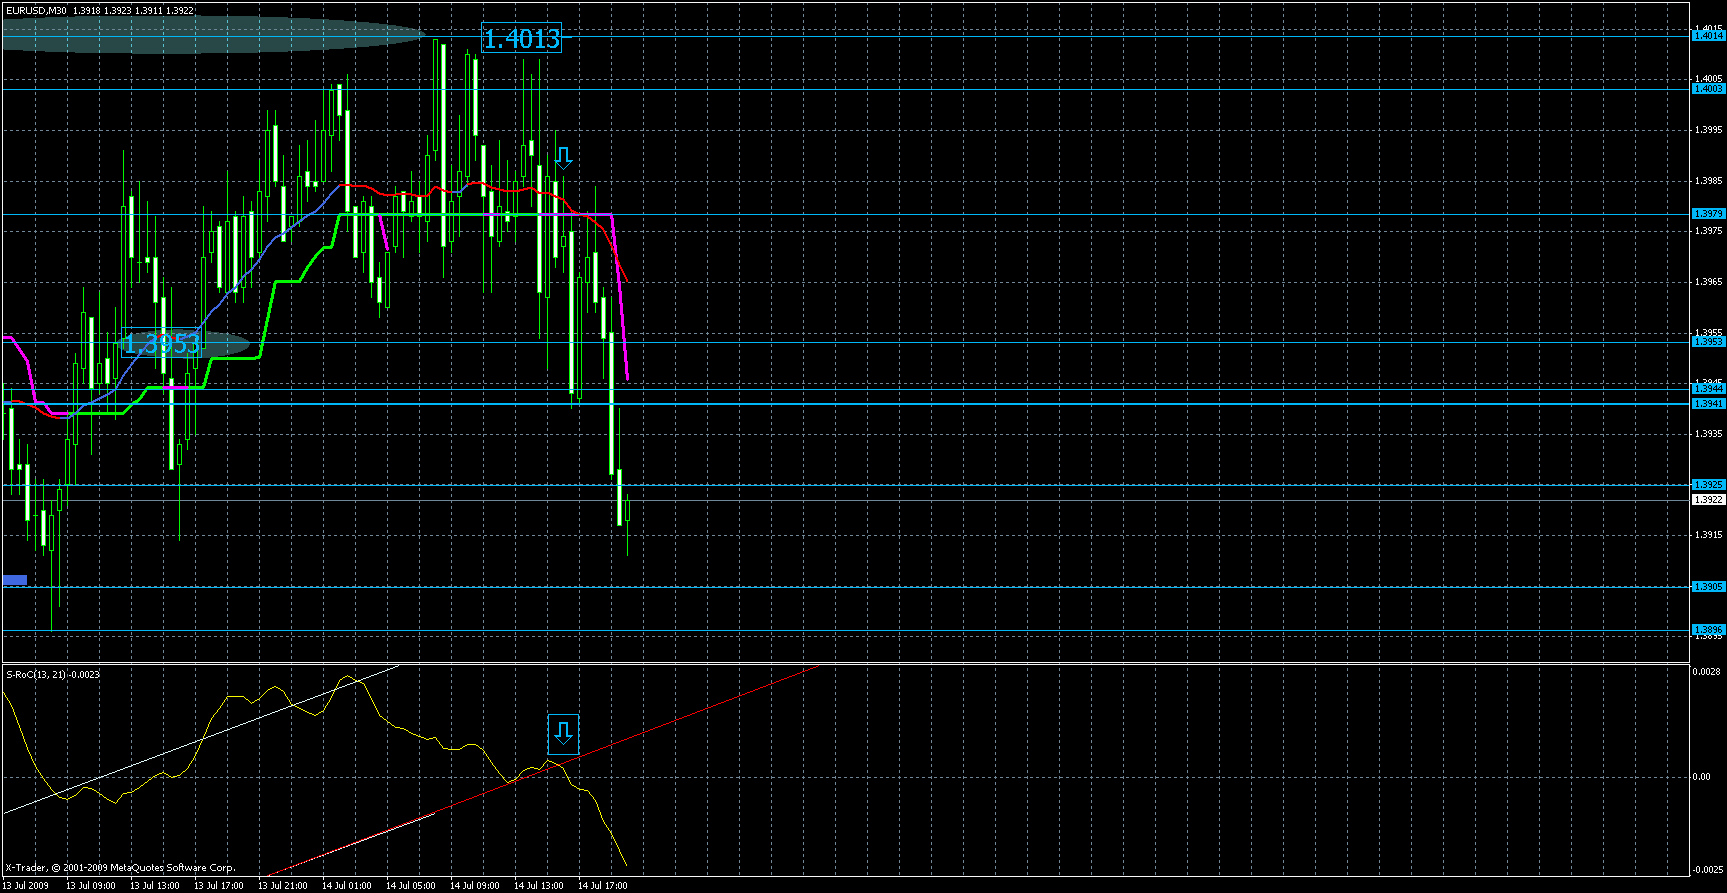
Task: Click the 1.3896 price tag on the price axis
Action: tap(1708, 630)
